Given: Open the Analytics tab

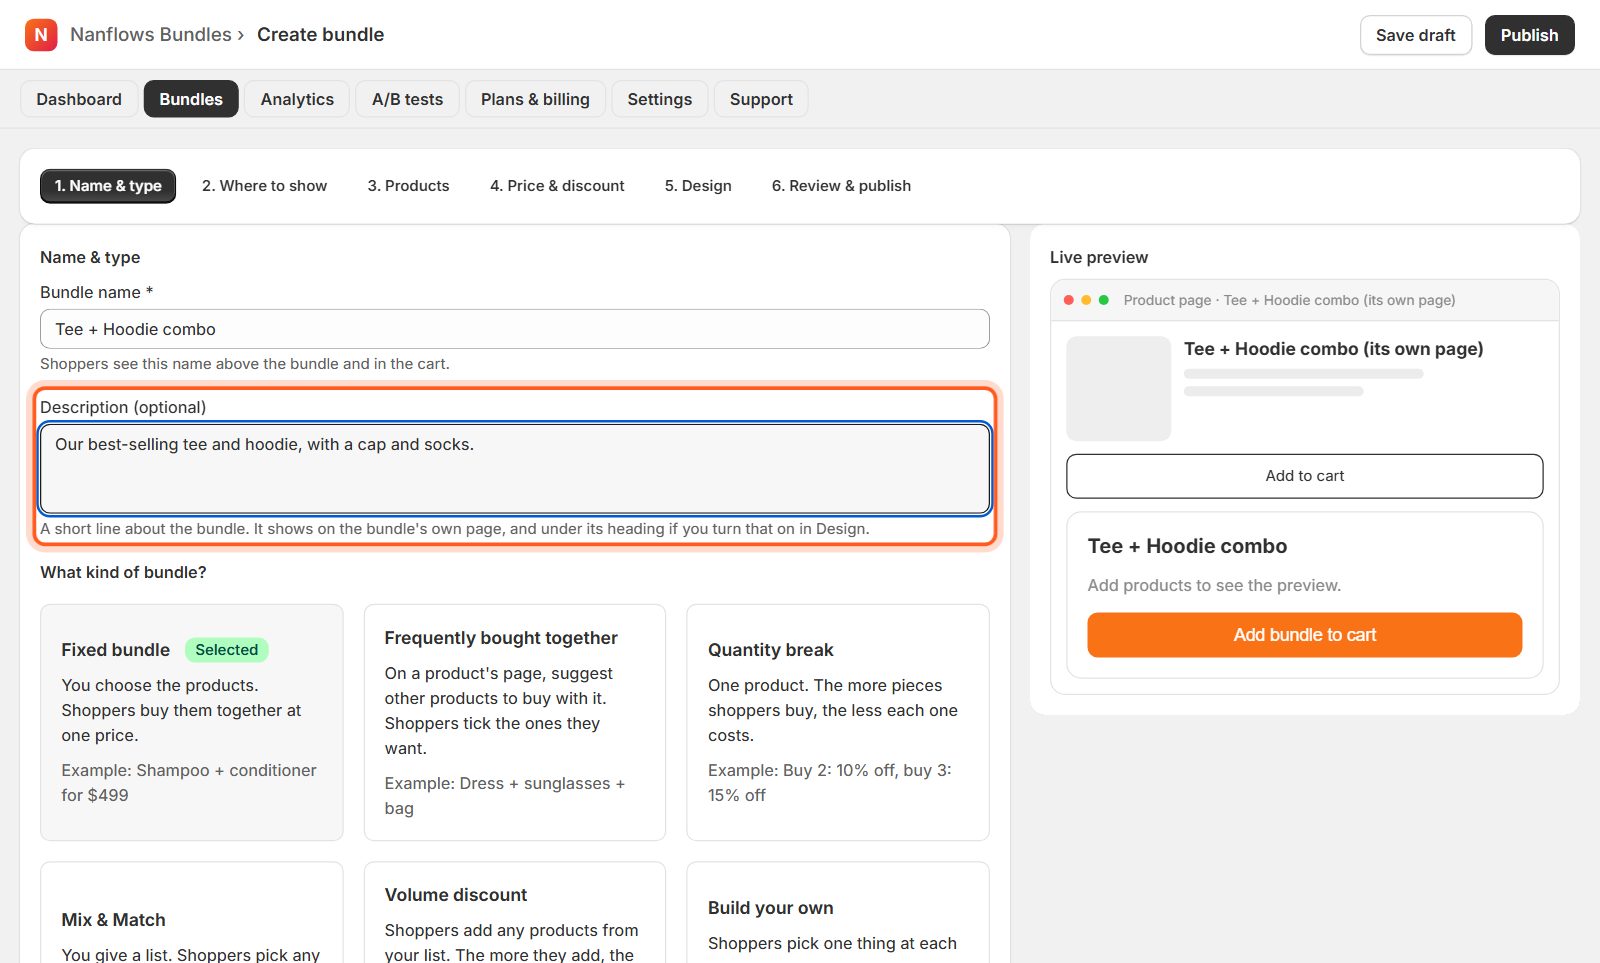Looking at the screenshot, I should click(x=297, y=99).
